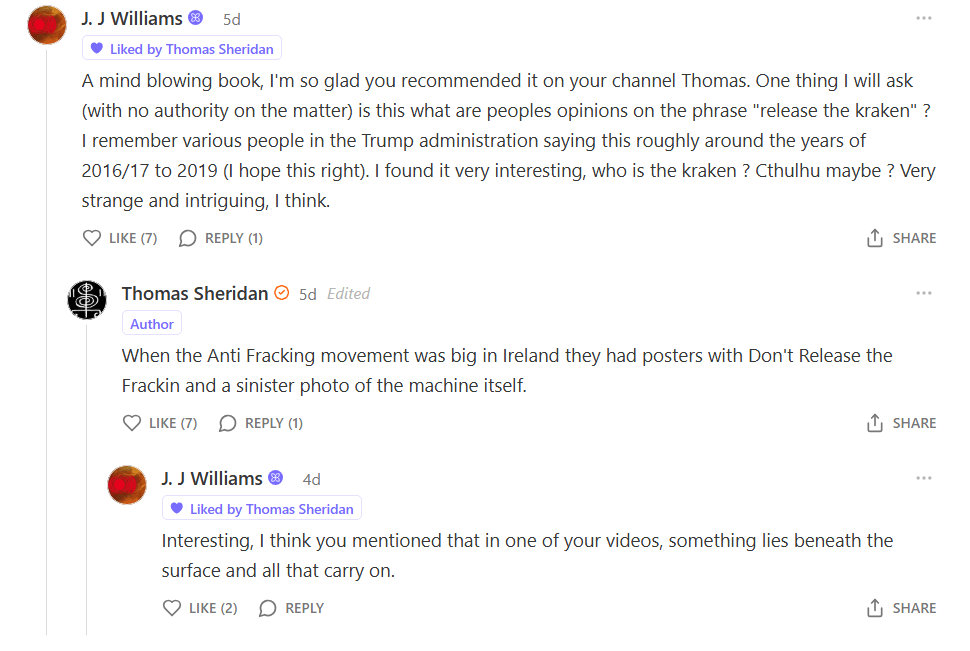Click the 5d timestamp on the top comment

(231, 19)
